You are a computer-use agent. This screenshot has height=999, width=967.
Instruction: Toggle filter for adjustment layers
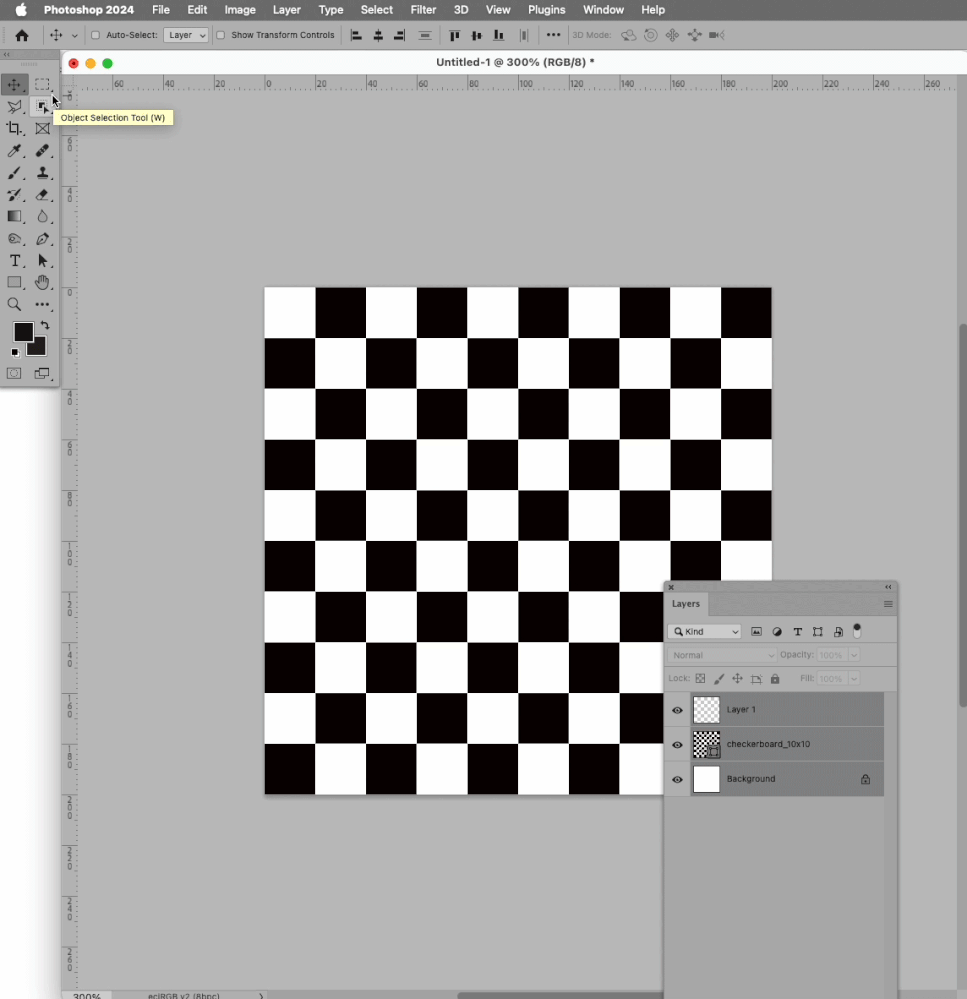coord(777,632)
